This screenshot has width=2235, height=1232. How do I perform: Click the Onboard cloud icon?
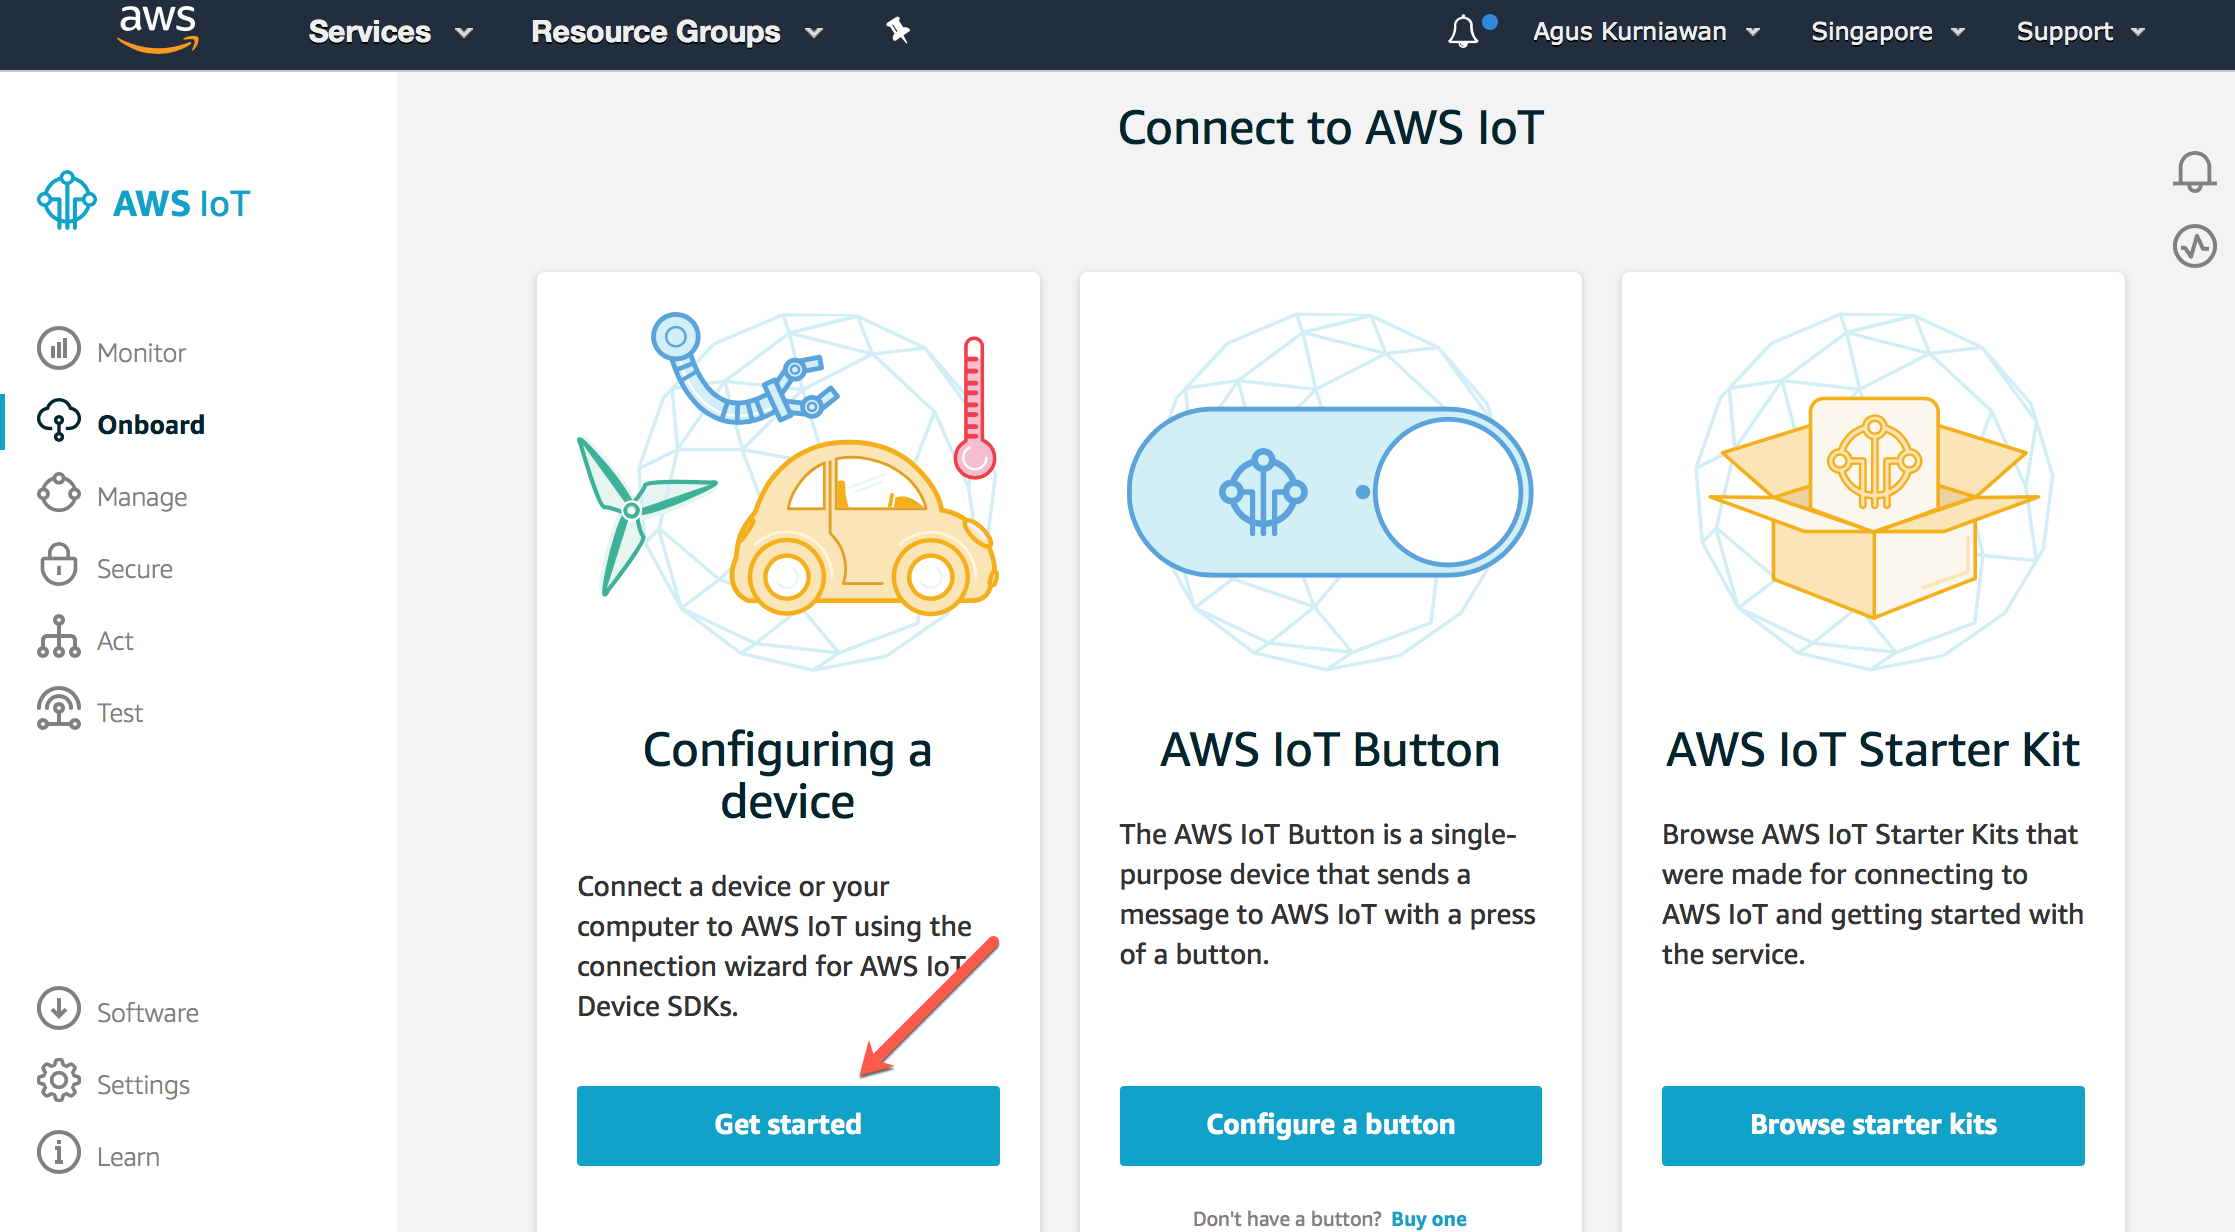pos(59,421)
